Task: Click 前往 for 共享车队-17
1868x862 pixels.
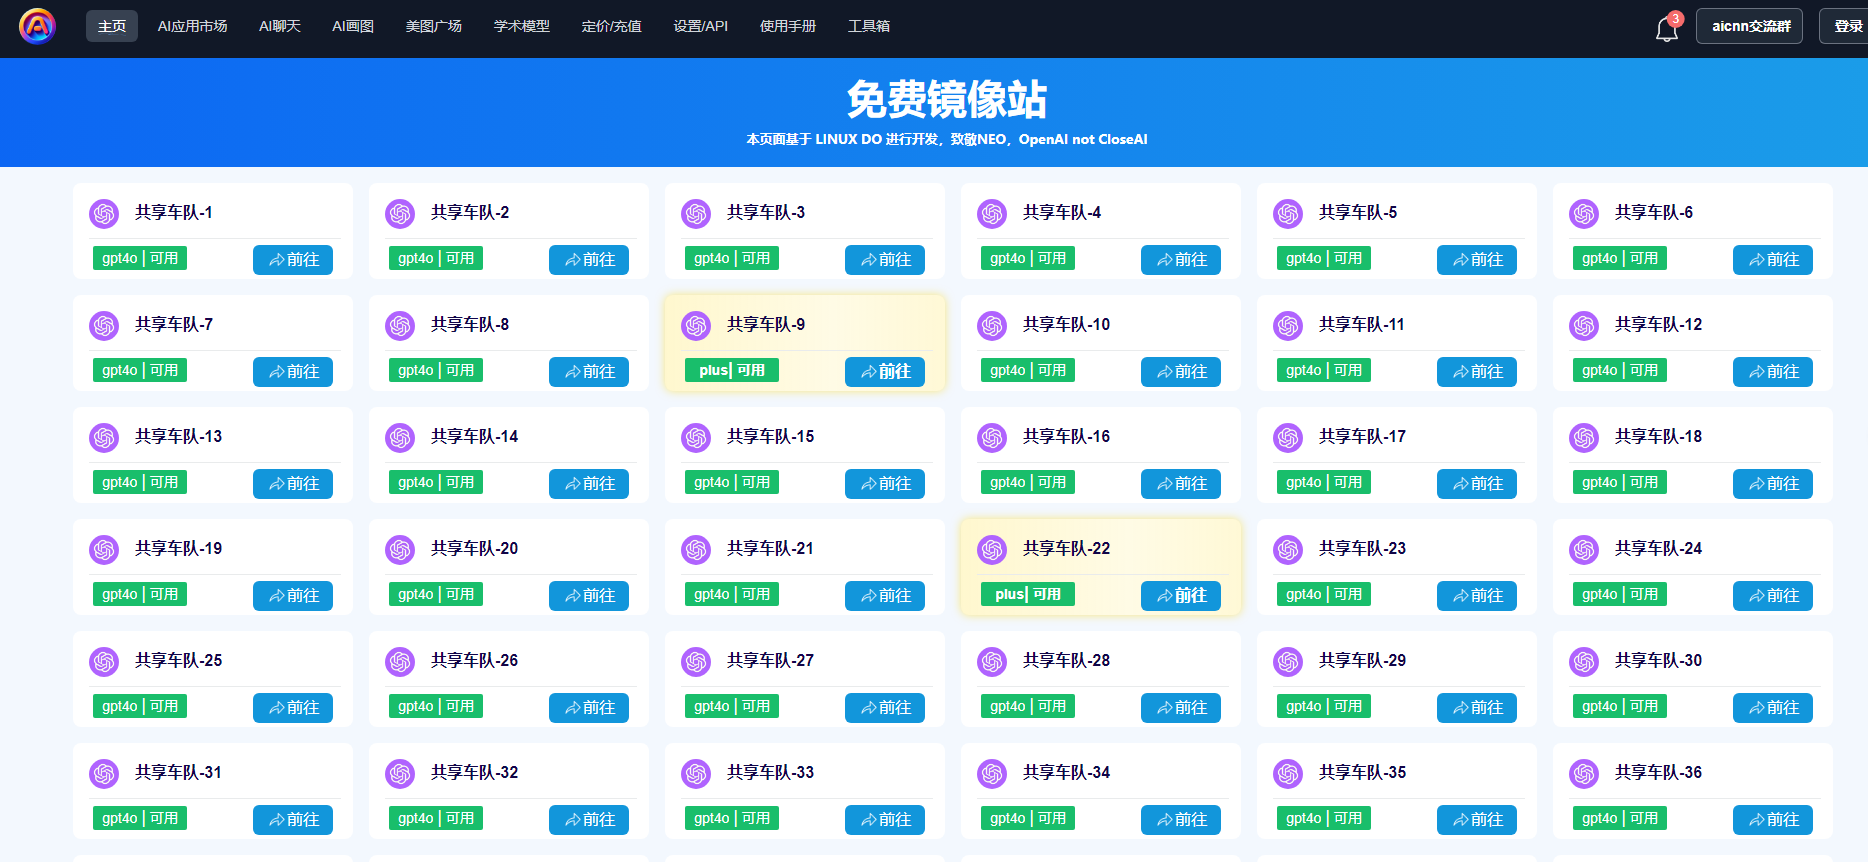Action: click(x=1477, y=484)
